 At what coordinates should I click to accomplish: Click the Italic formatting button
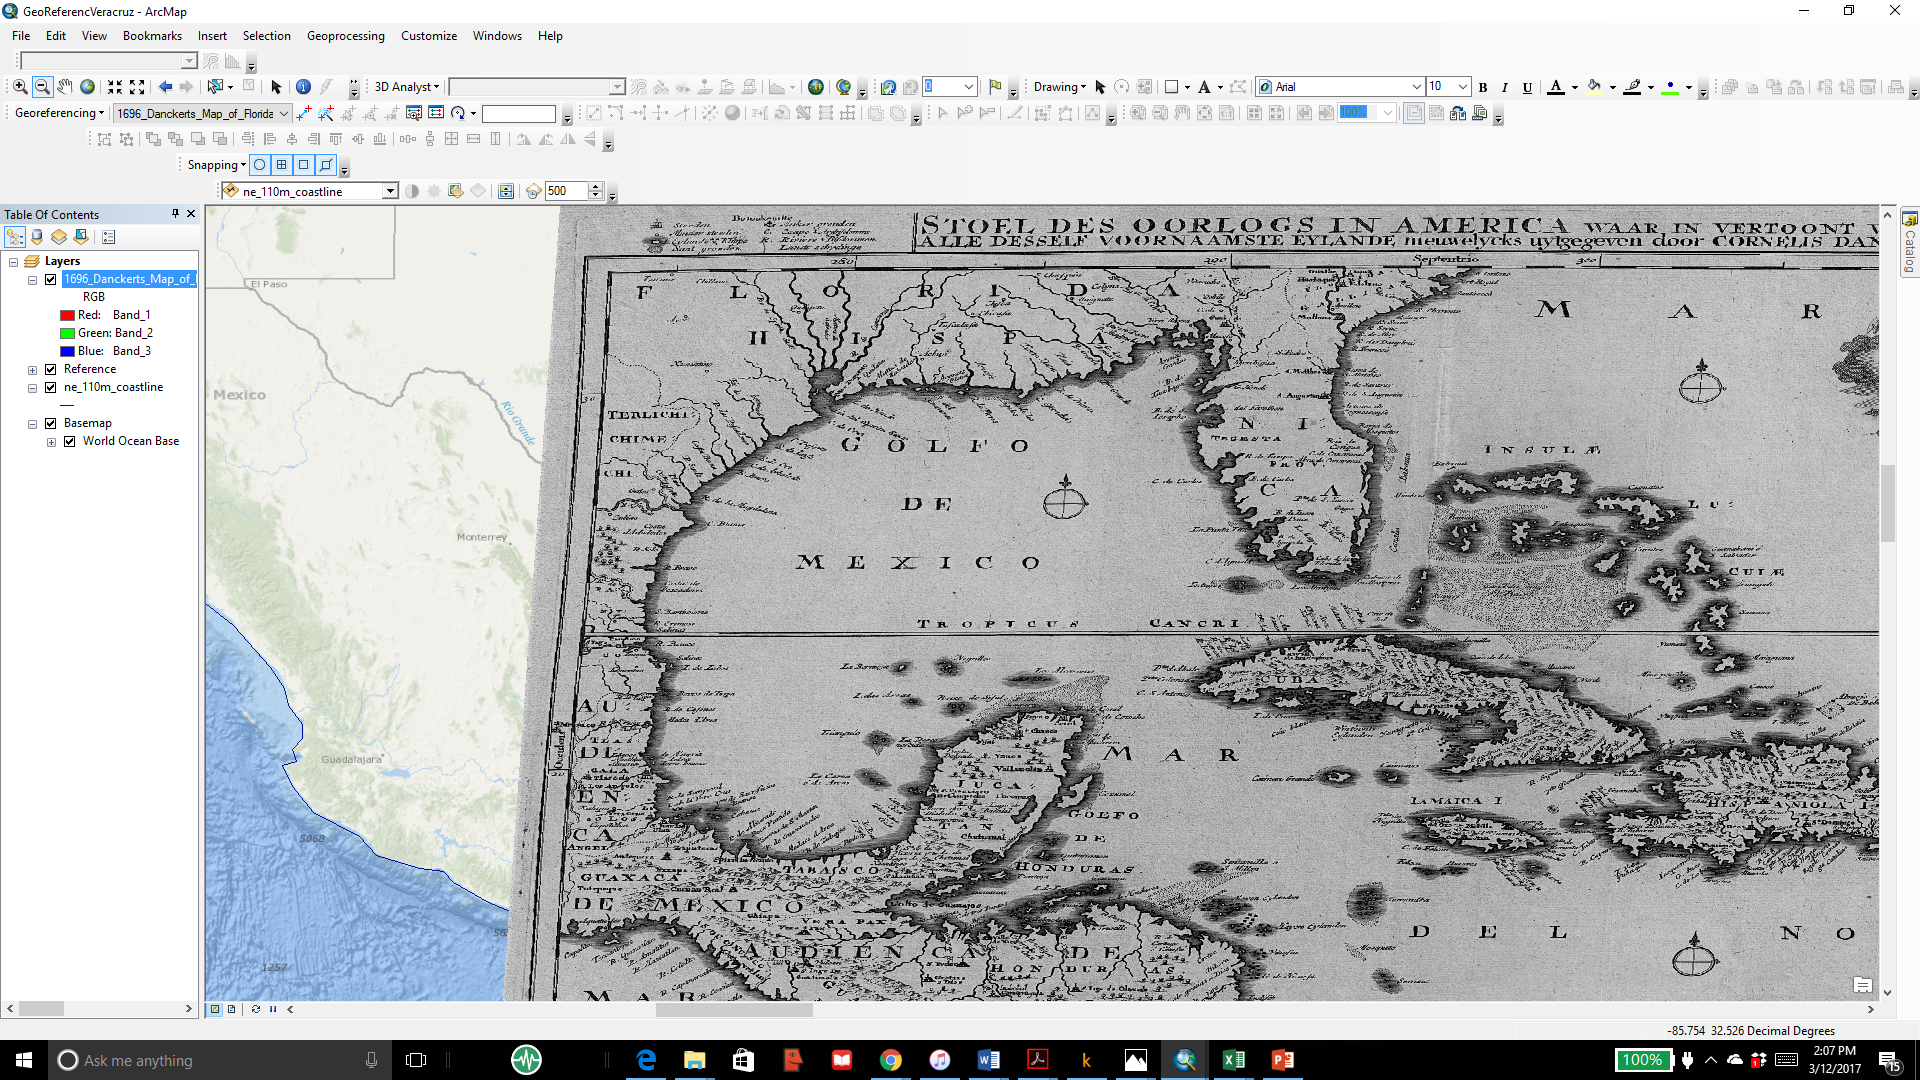tap(1505, 87)
